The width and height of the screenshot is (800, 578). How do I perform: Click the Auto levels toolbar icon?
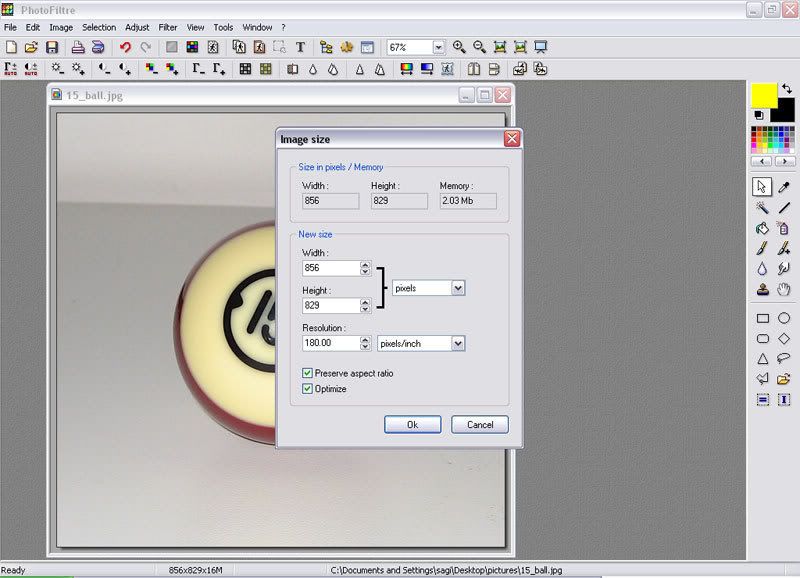[10, 69]
